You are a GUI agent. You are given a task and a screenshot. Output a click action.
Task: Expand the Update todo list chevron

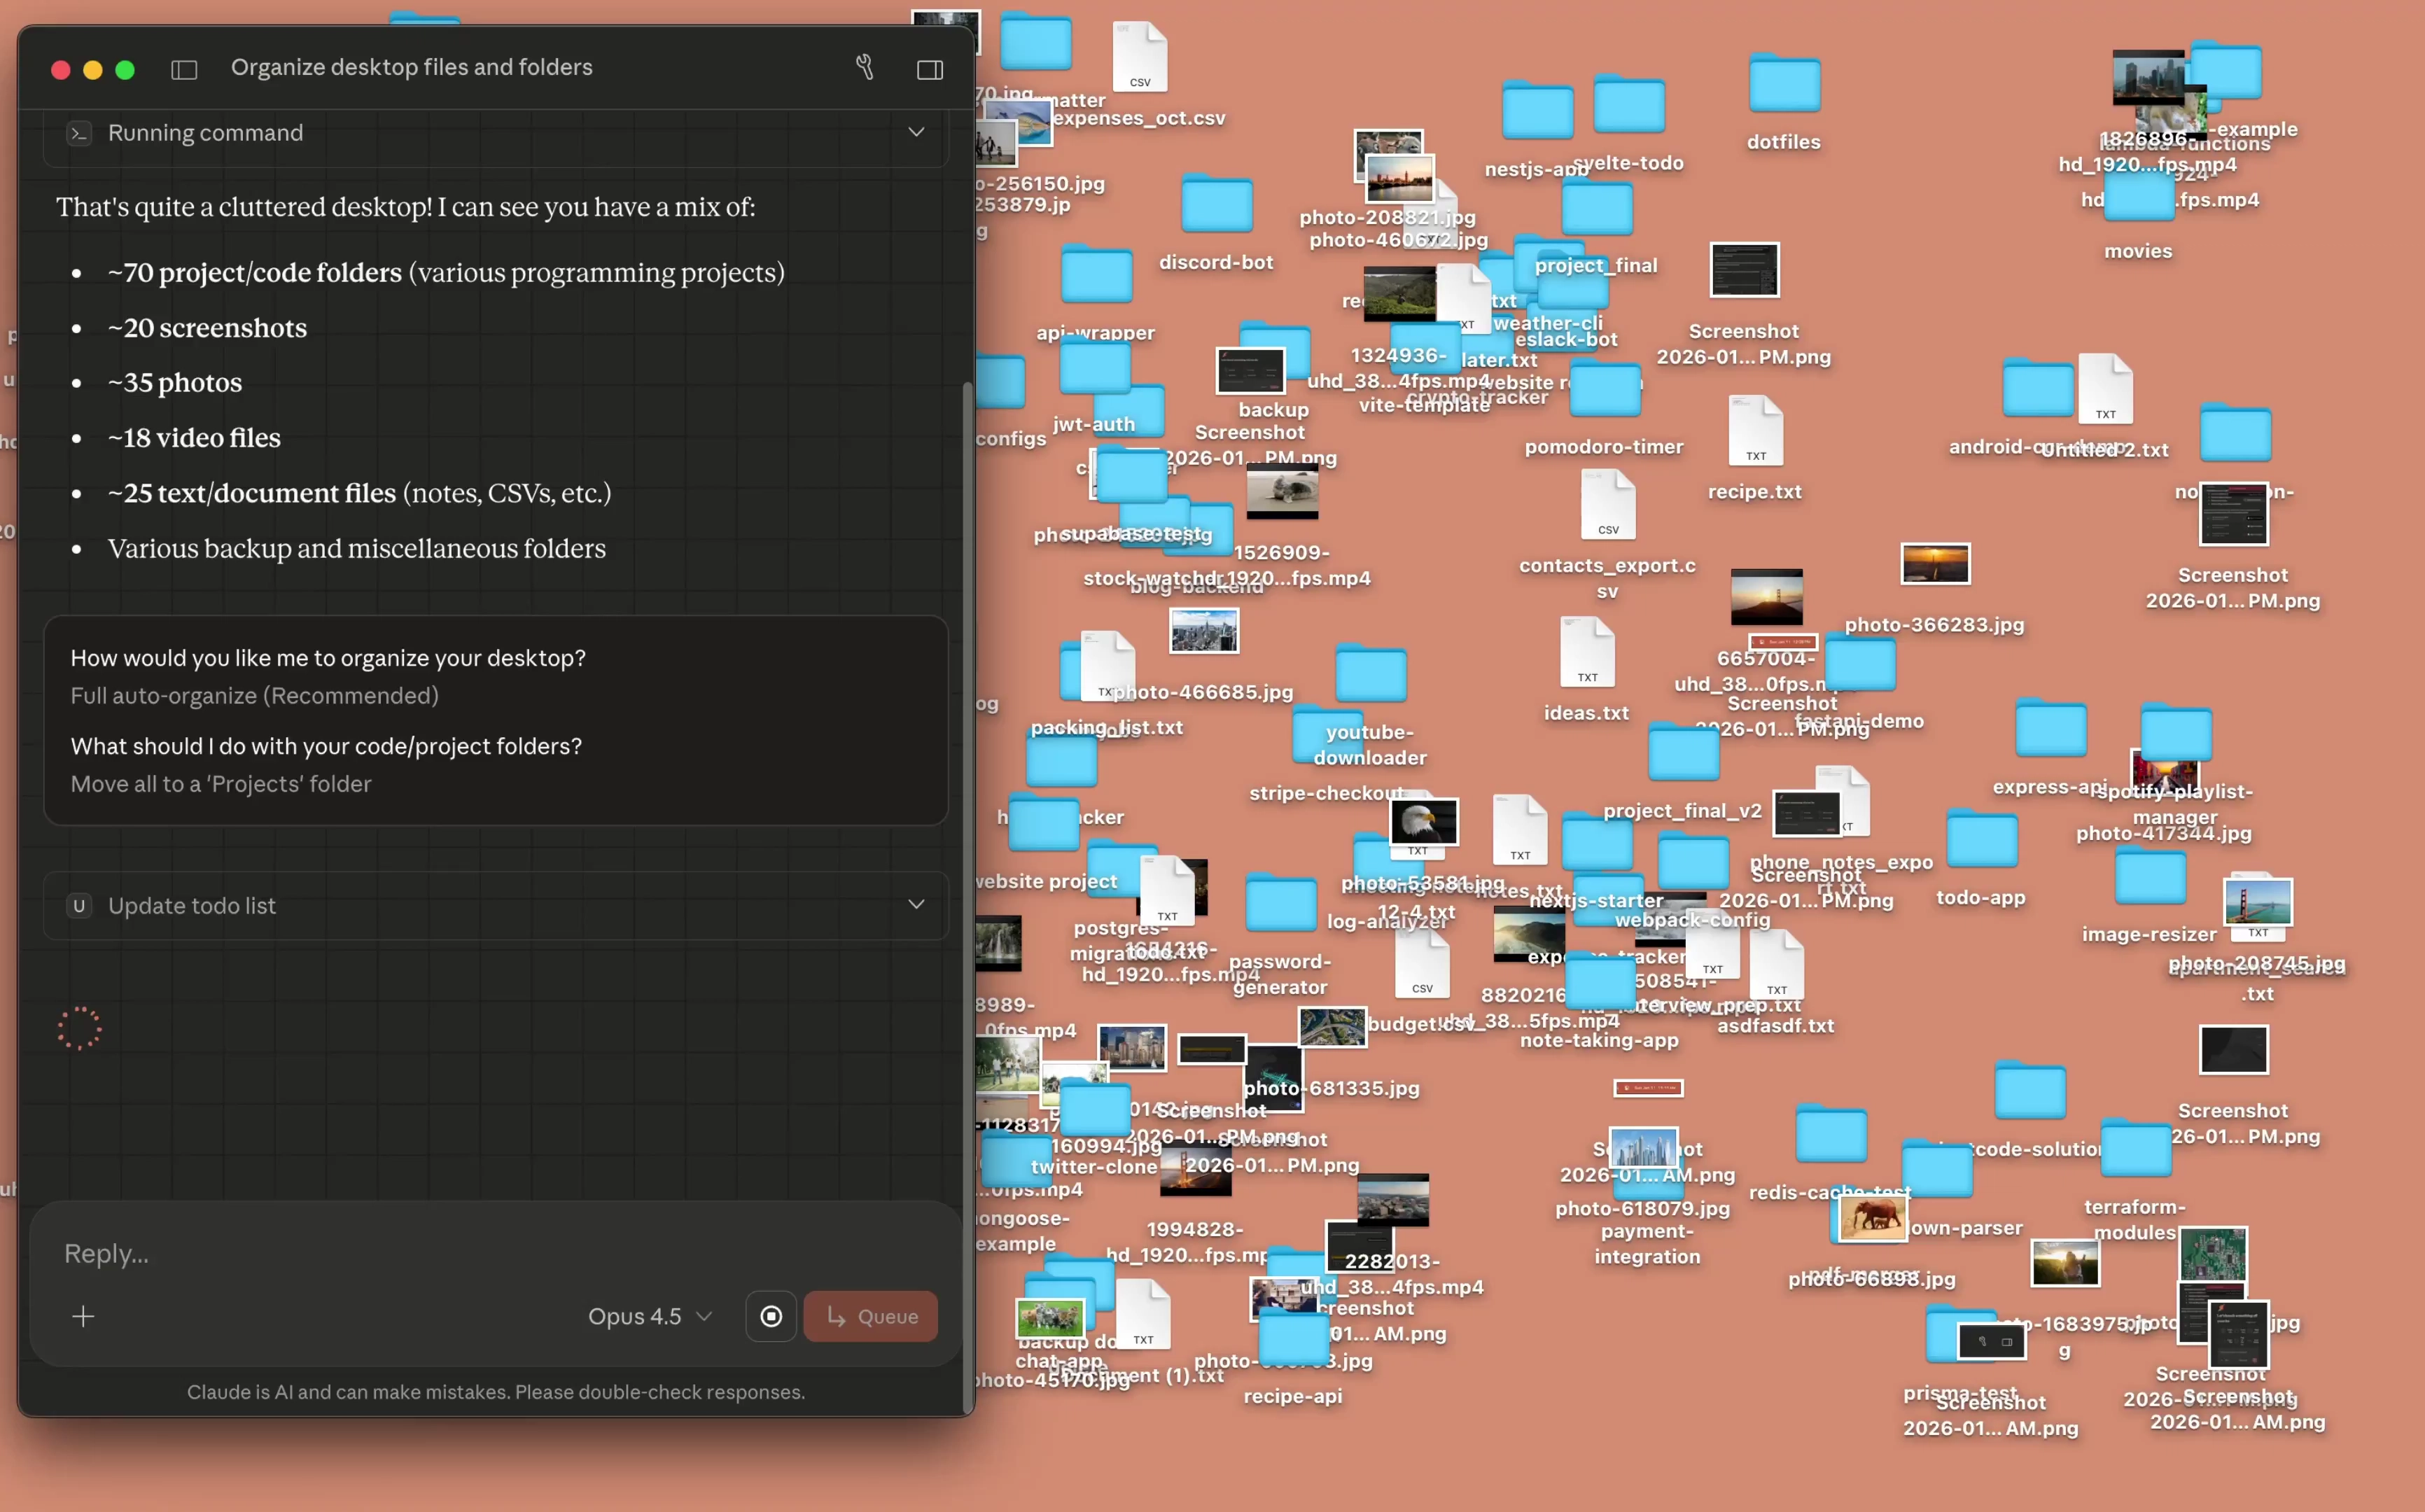[915, 904]
